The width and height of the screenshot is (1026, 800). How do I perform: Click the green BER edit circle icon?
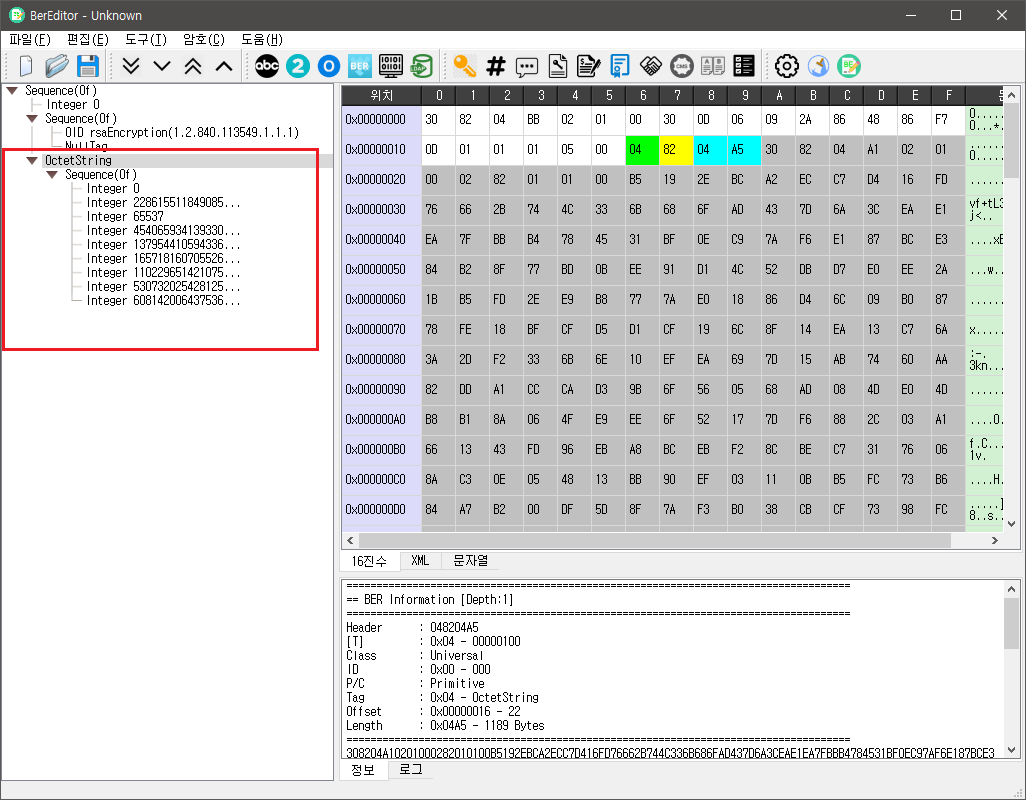pos(849,66)
